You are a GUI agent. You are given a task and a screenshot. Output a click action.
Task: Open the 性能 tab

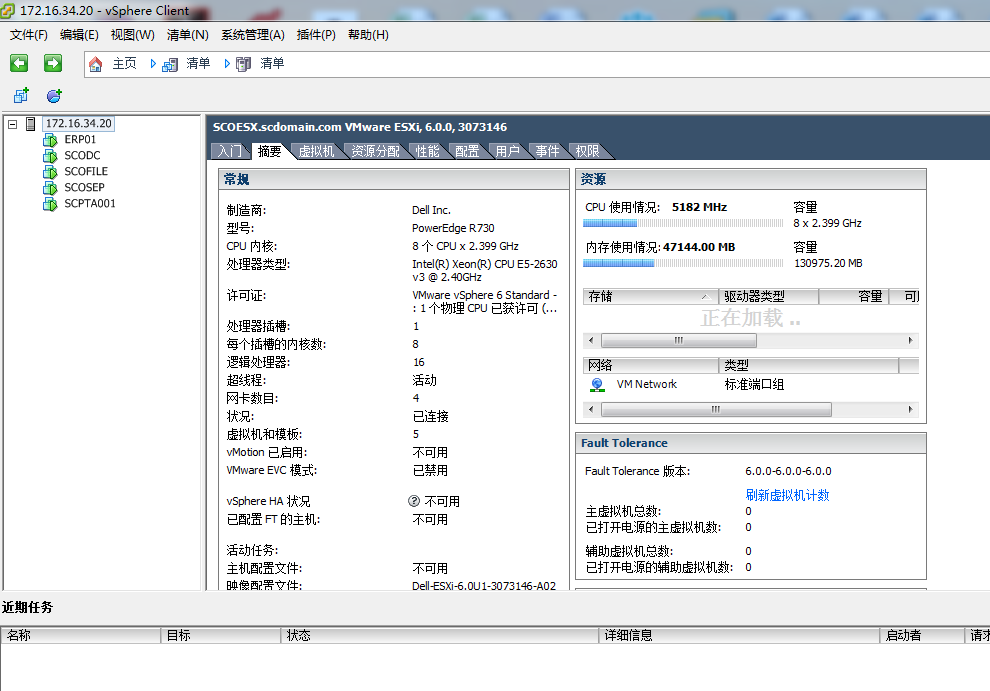[427, 151]
